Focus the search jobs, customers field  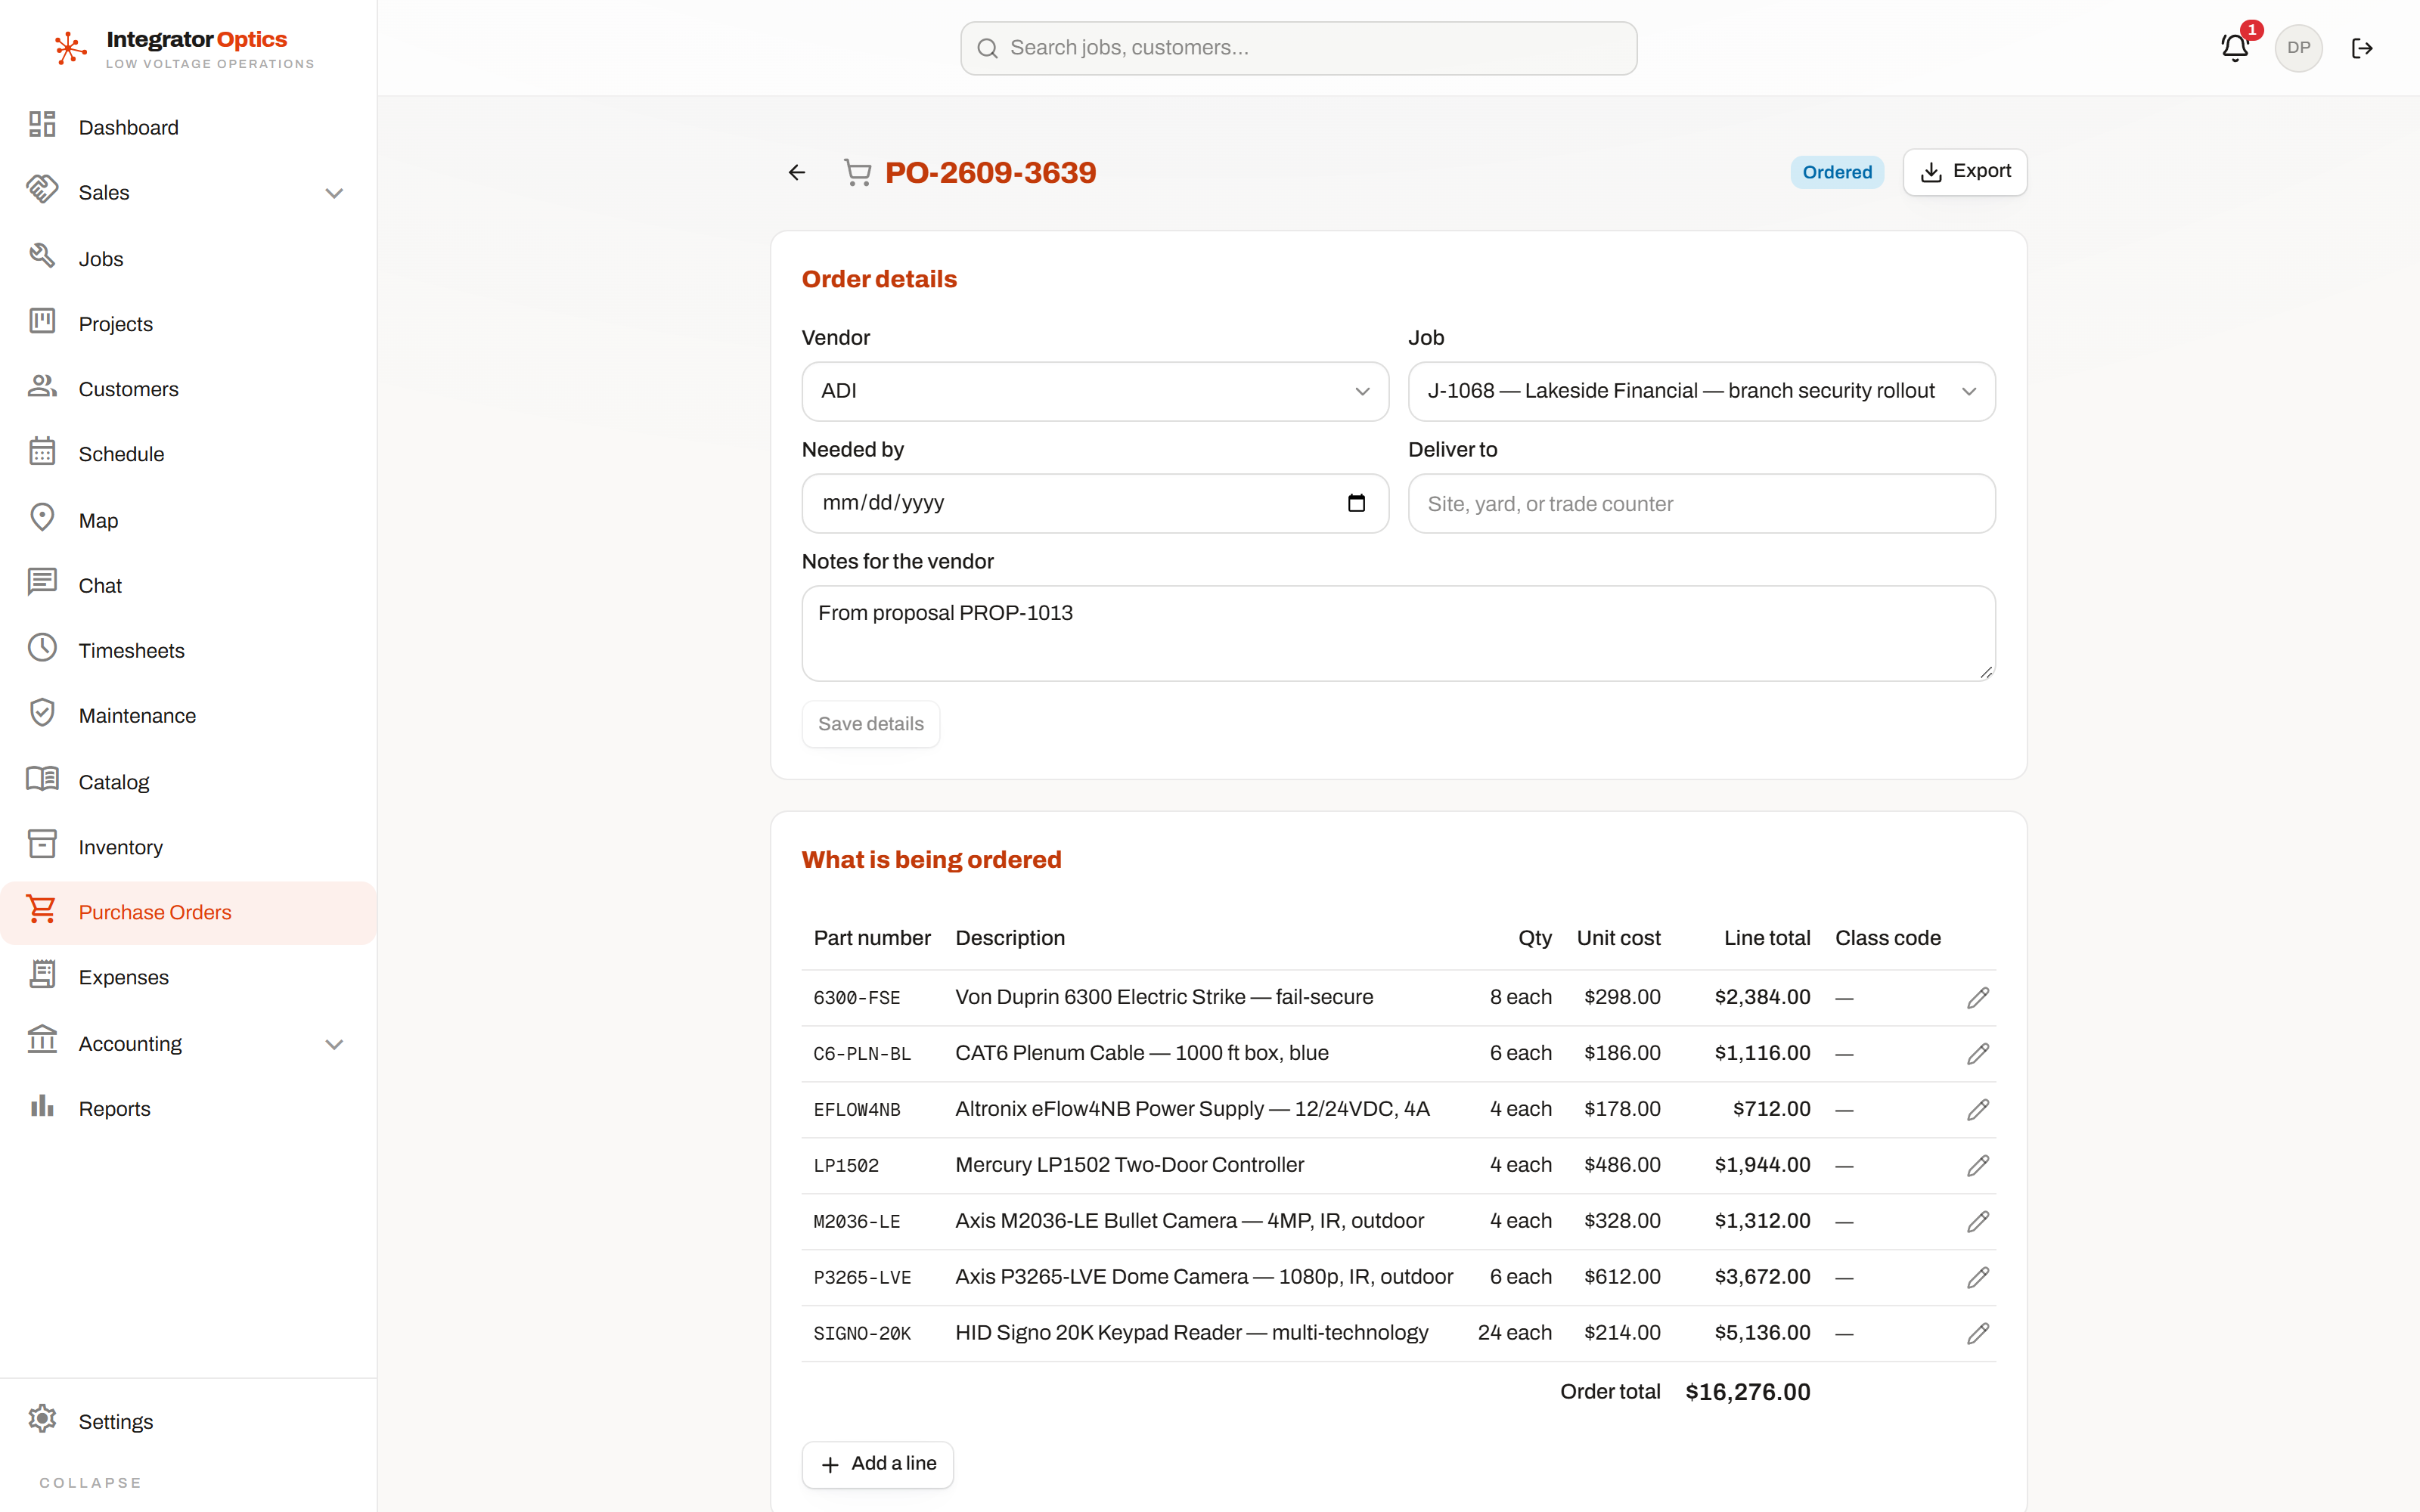[1298, 48]
